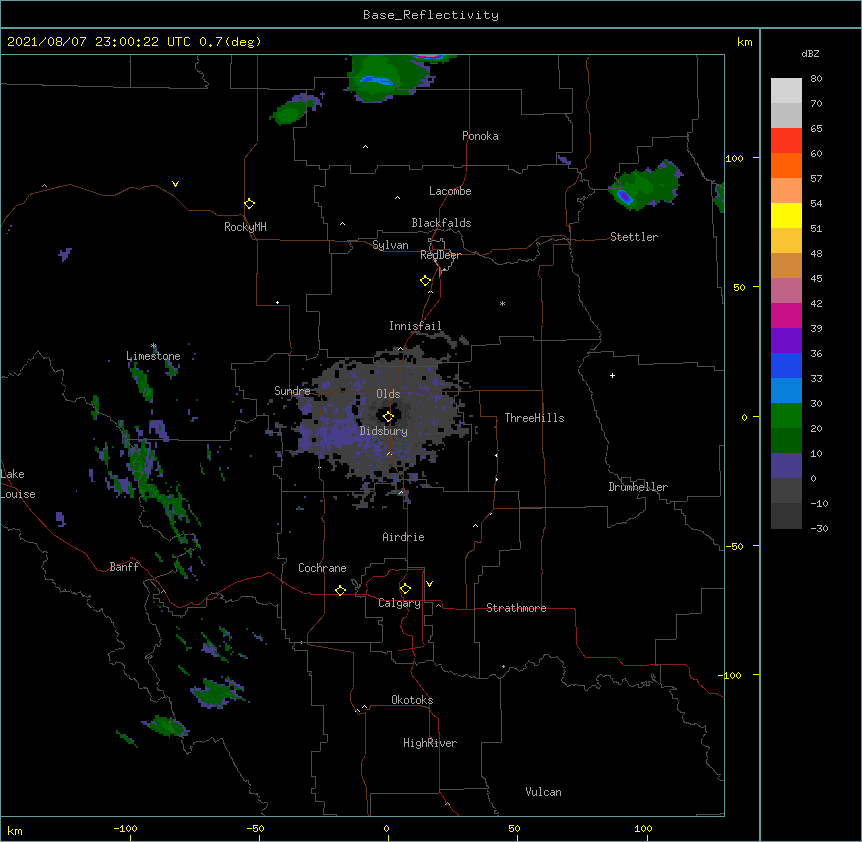Click the Calgary city label
Image resolution: width=862 pixels, height=842 pixels.
399,603
